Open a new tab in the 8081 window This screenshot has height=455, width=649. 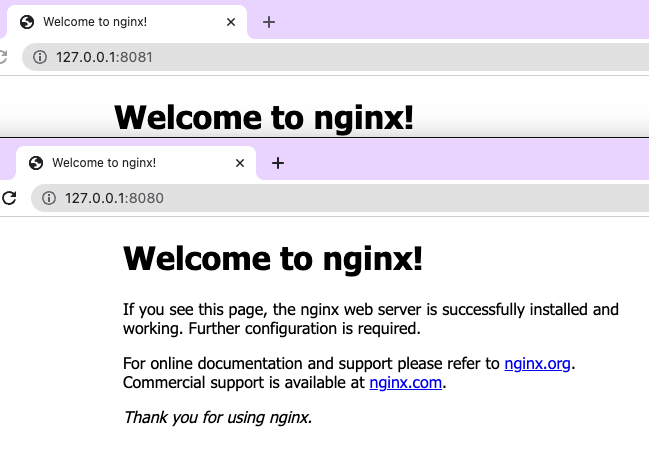[269, 22]
